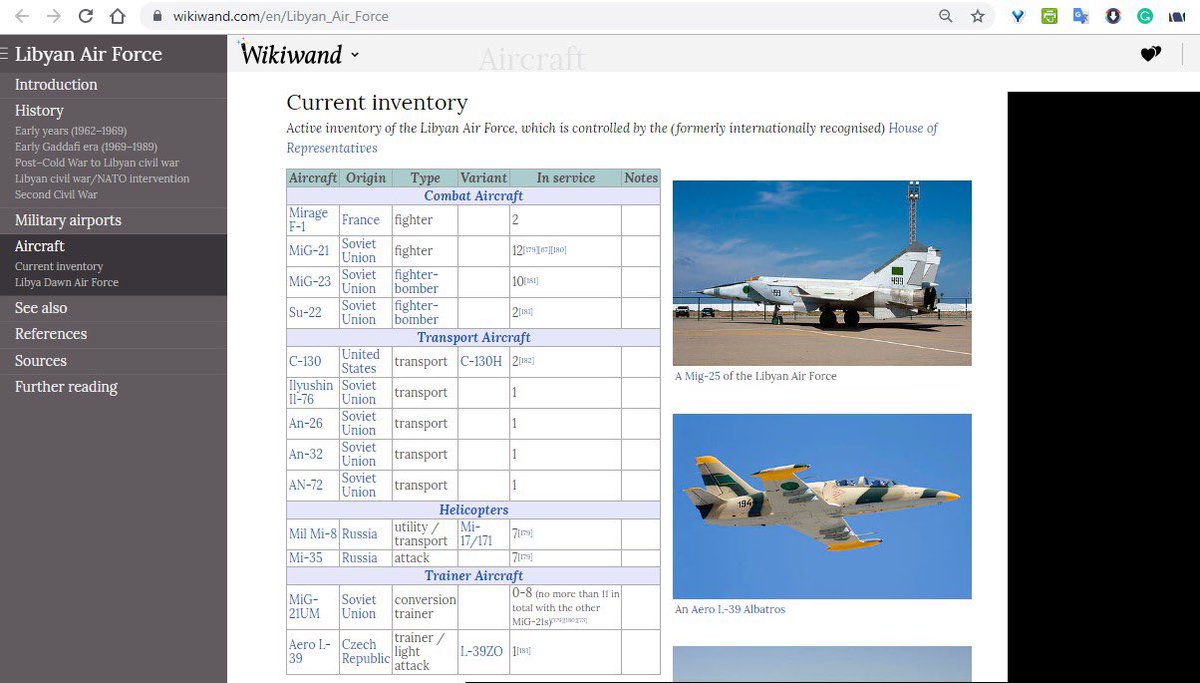Open the dark circular download extension icon
Image resolution: width=1200 pixels, height=683 pixels.
(1113, 16)
